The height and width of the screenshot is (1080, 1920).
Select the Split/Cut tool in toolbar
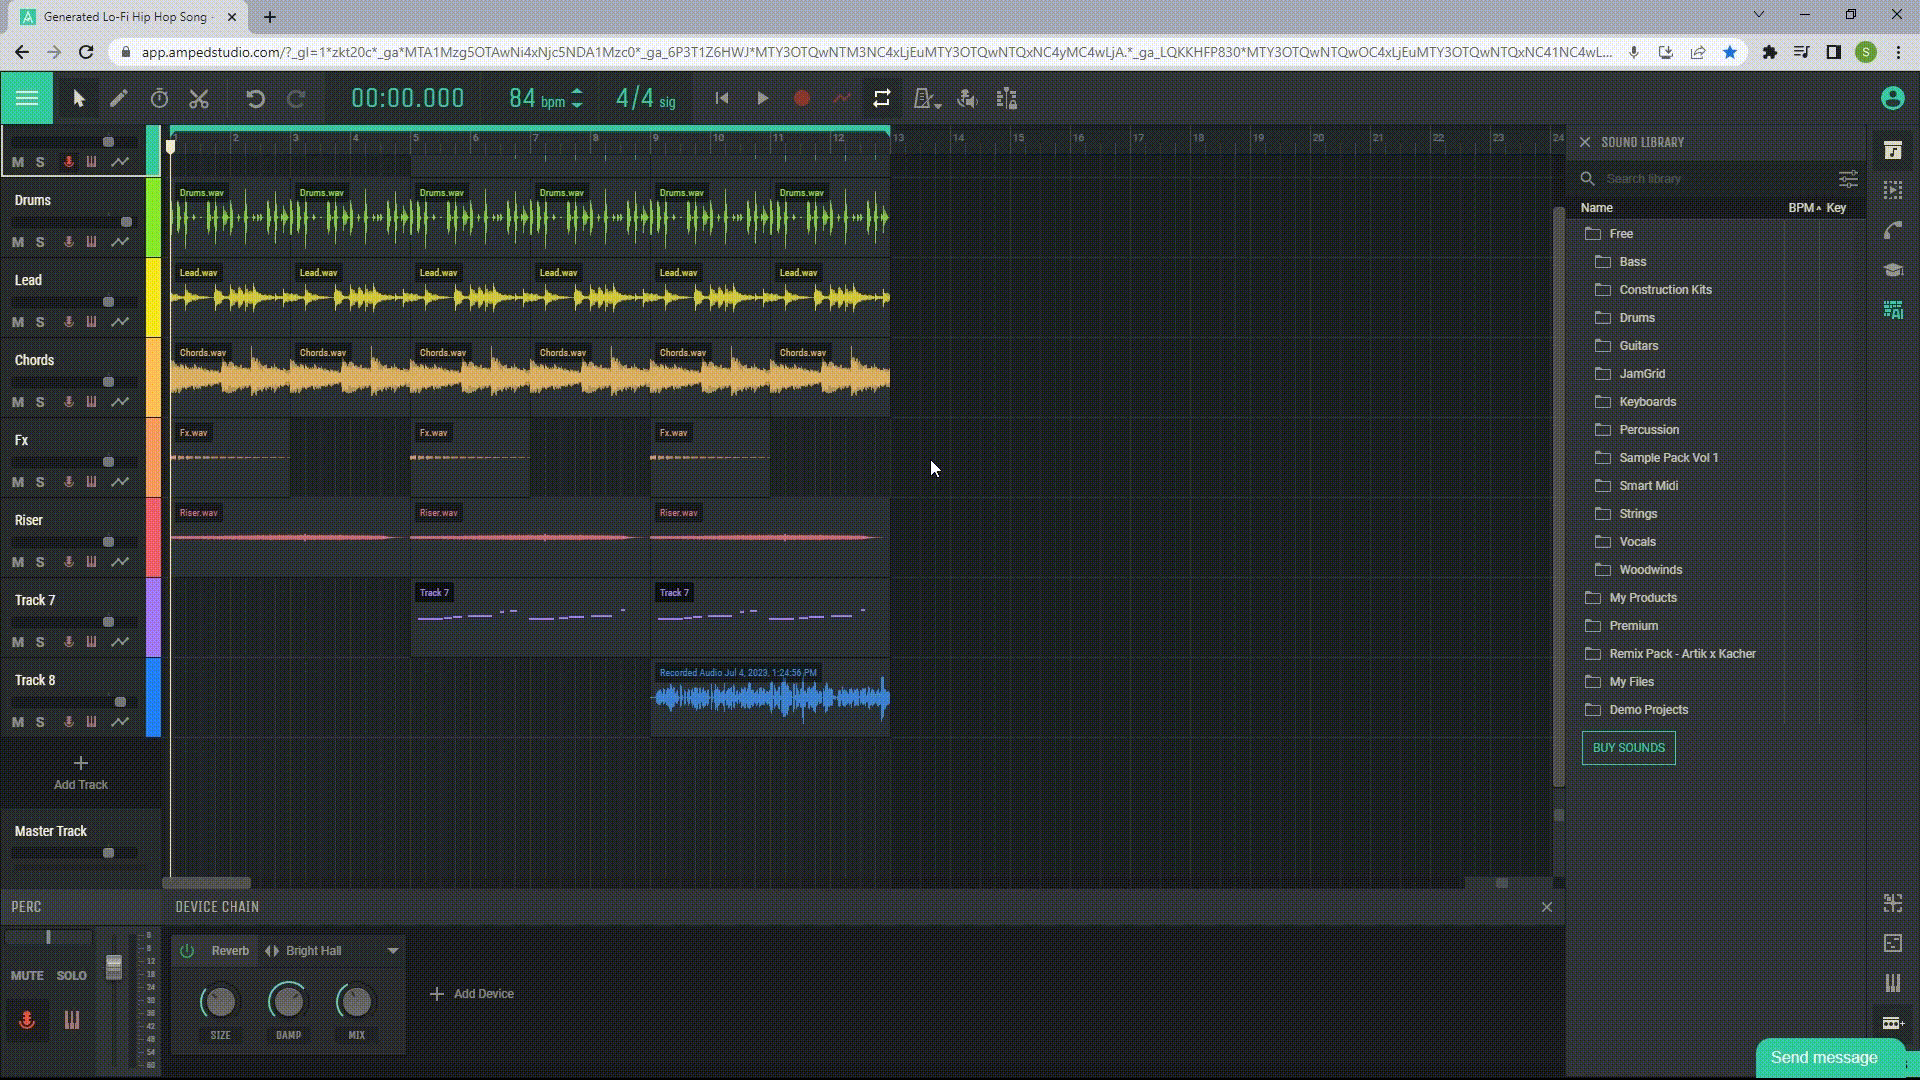pyautogui.click(x=198, y=99)
